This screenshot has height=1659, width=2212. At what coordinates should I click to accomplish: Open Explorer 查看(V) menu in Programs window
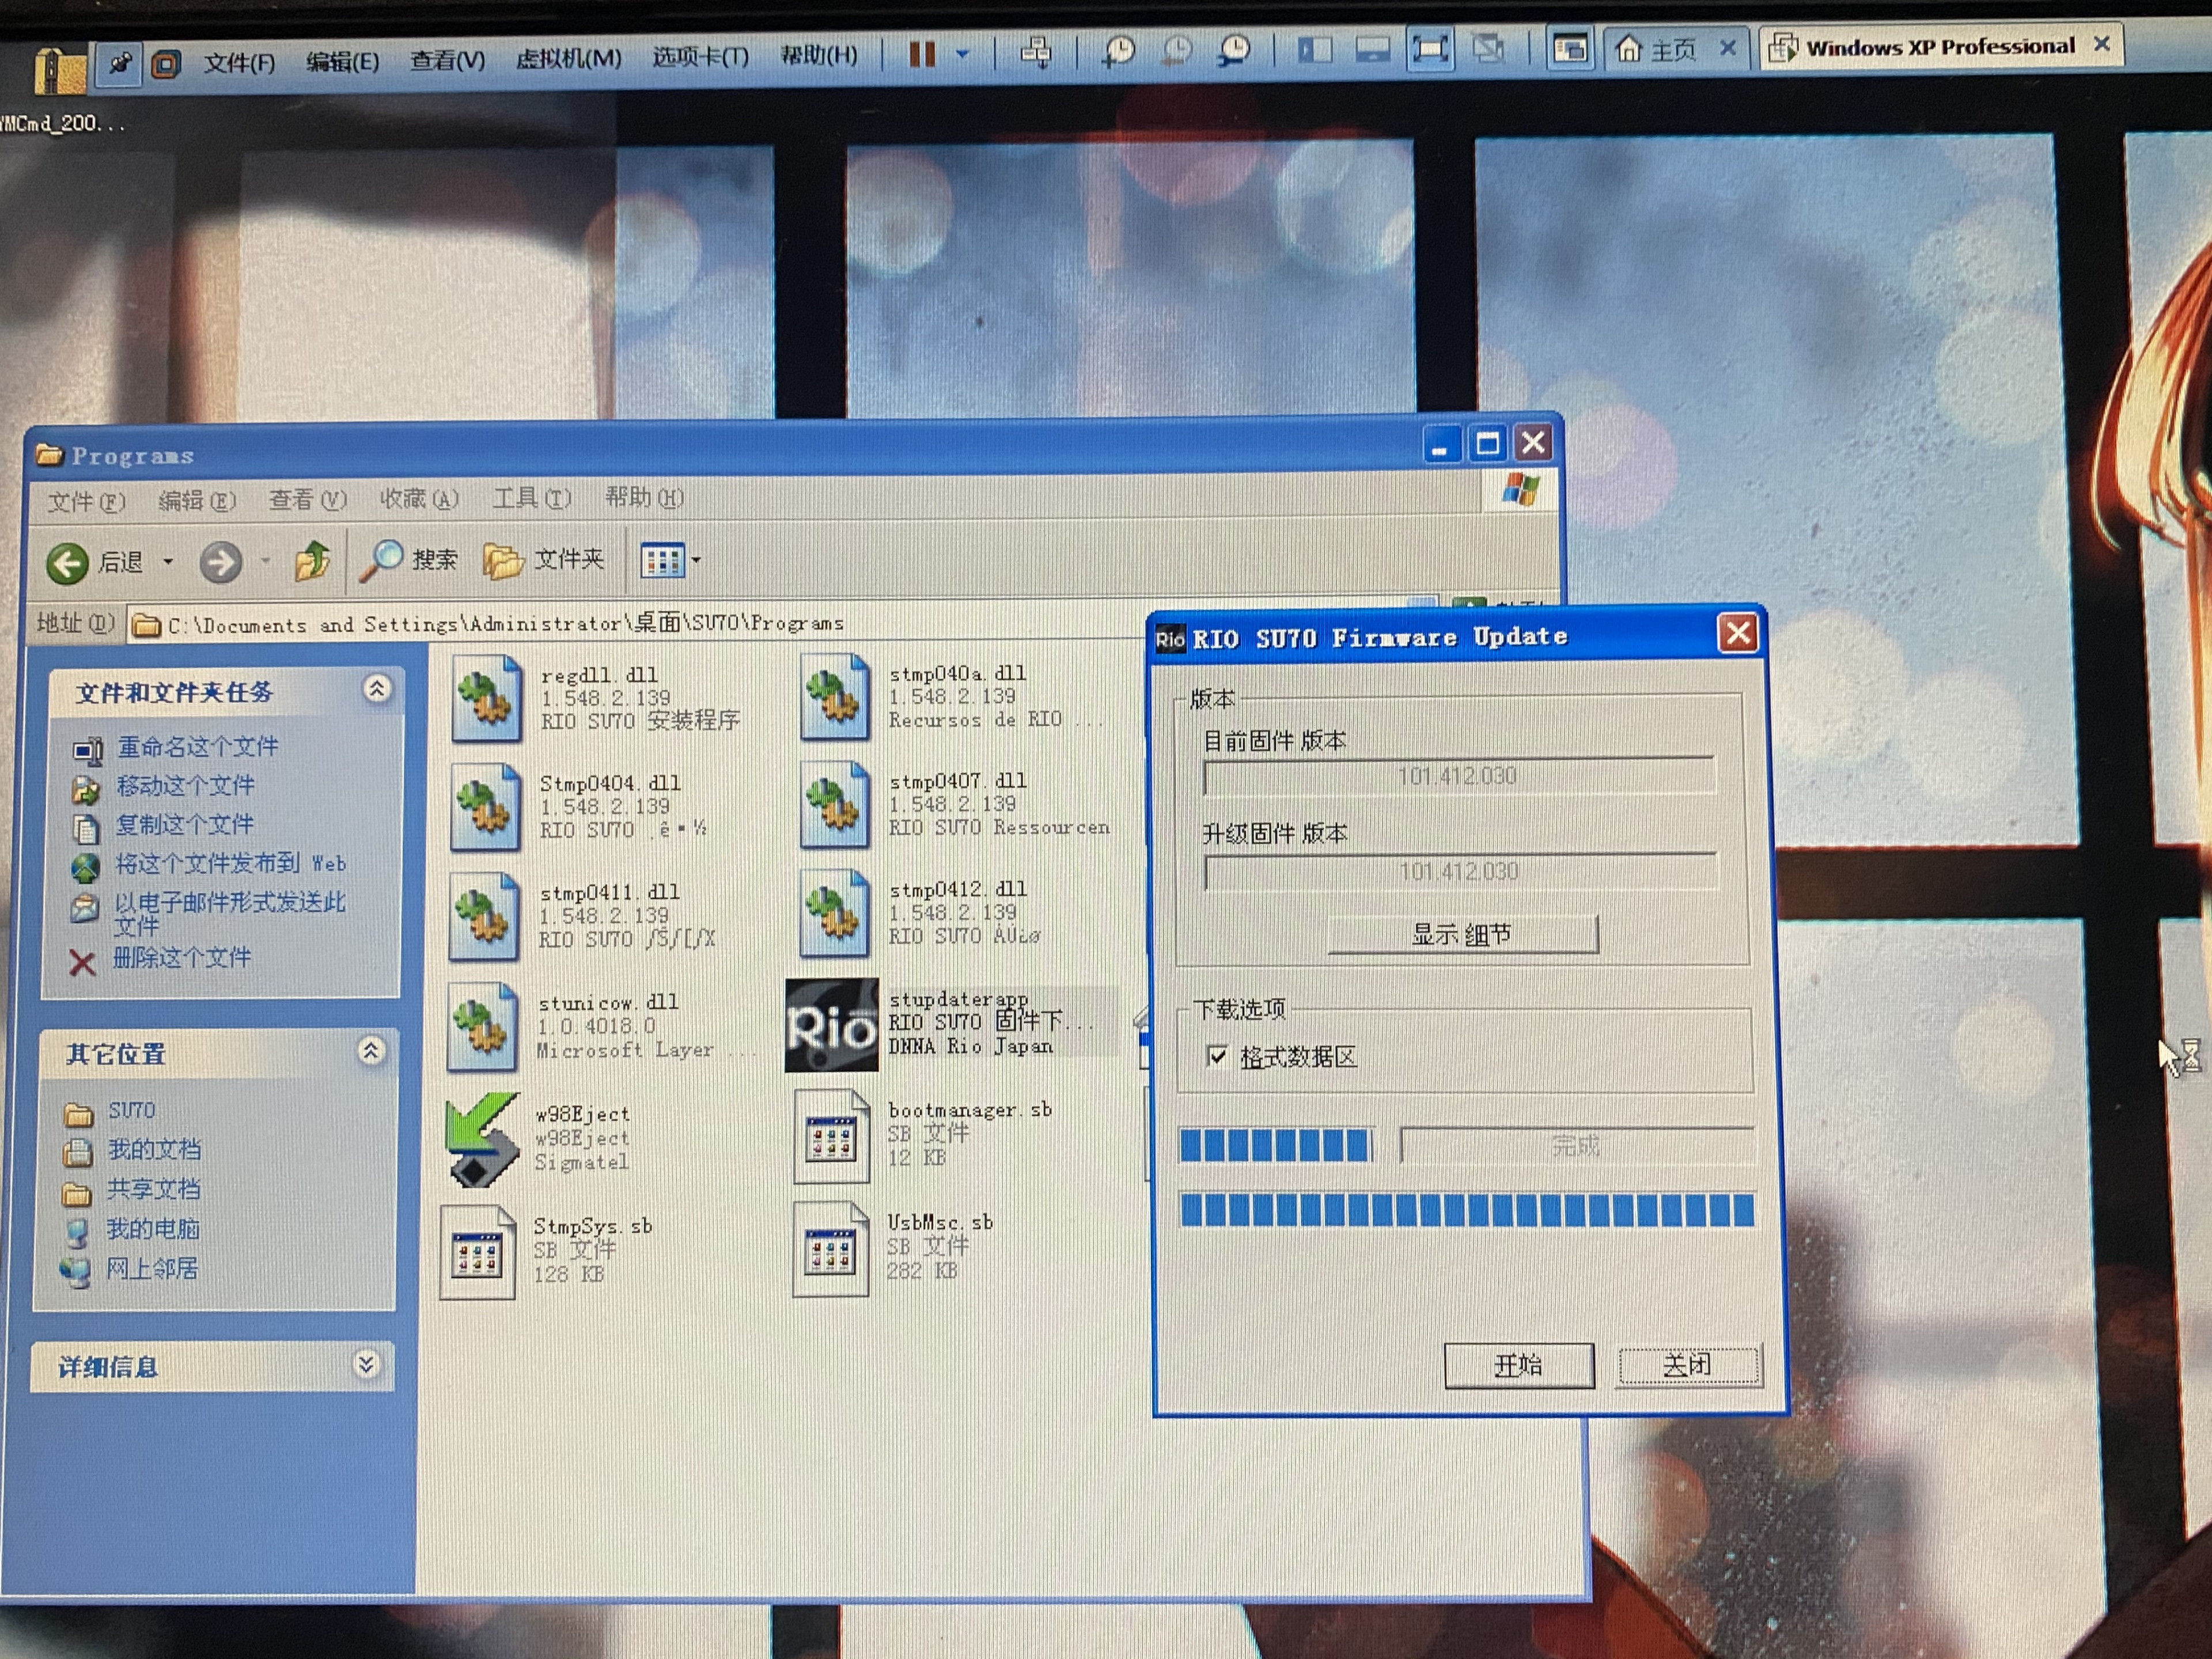pos(307,499)
